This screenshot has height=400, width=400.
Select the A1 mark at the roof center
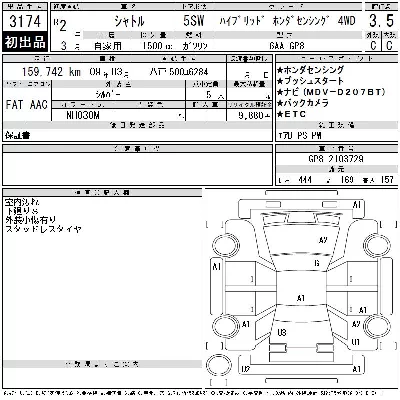(x=301, y=298)
